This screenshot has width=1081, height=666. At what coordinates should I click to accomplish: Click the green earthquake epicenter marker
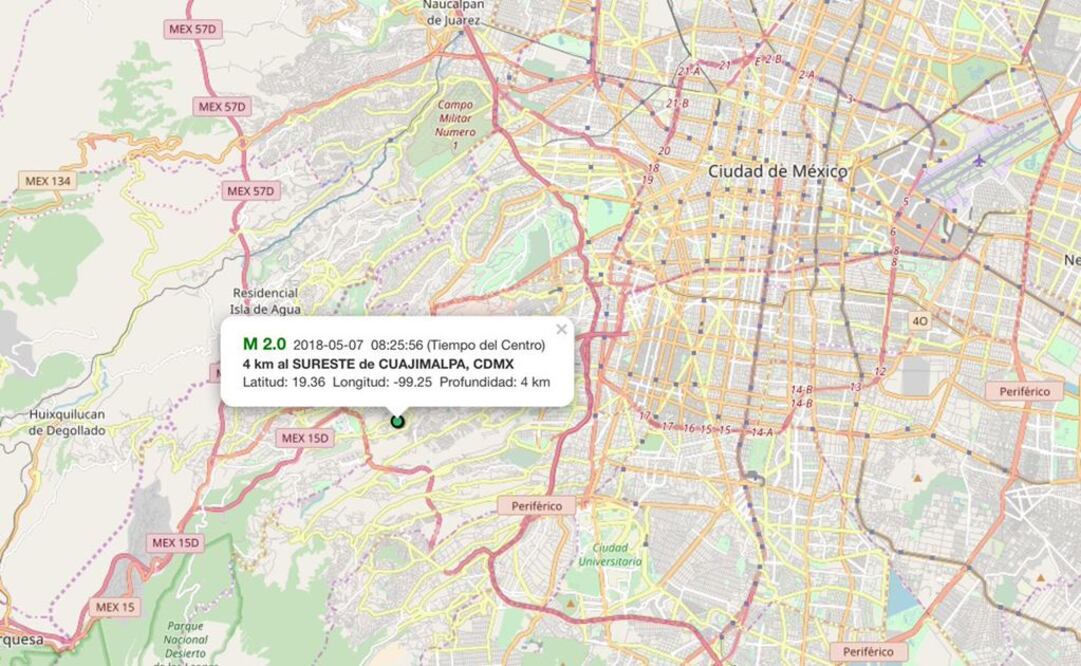coord(397,421)
